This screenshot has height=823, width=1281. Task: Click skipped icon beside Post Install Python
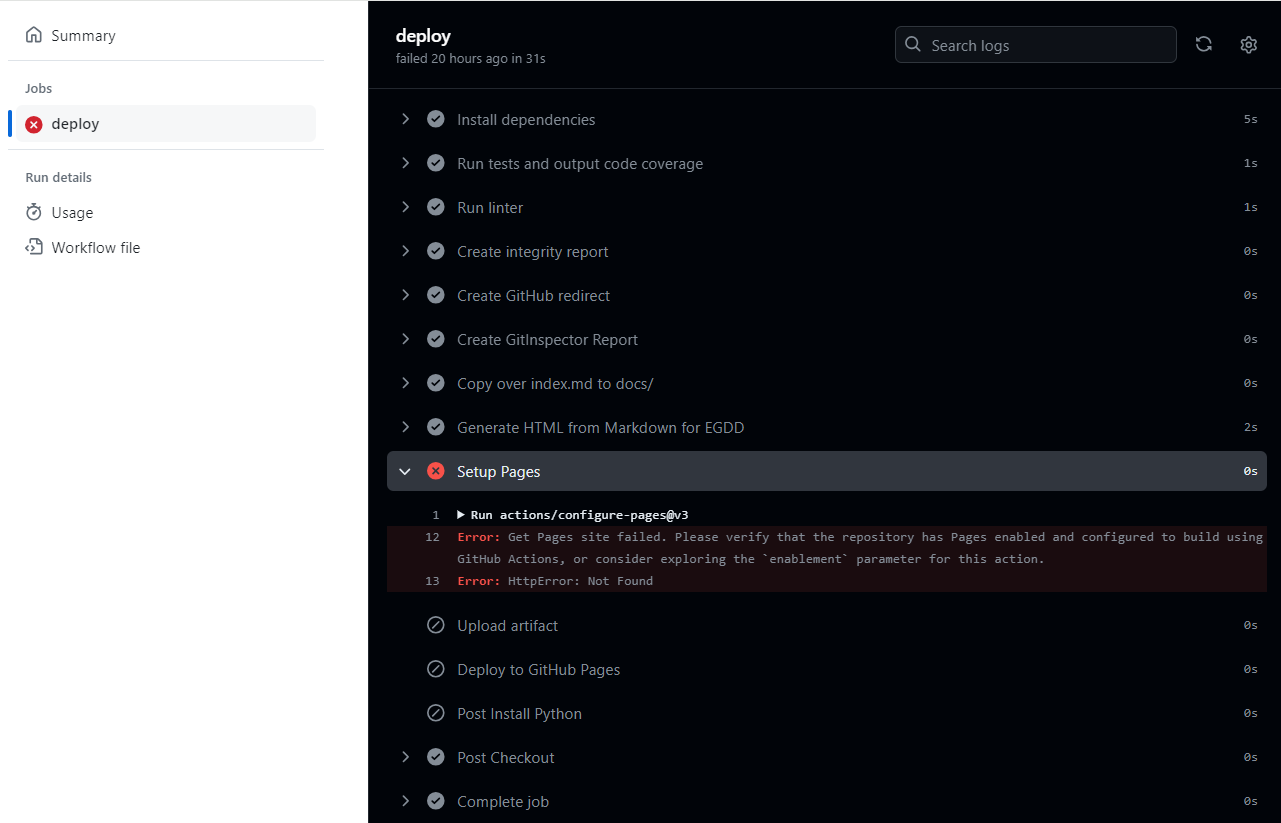coord(436,713)
